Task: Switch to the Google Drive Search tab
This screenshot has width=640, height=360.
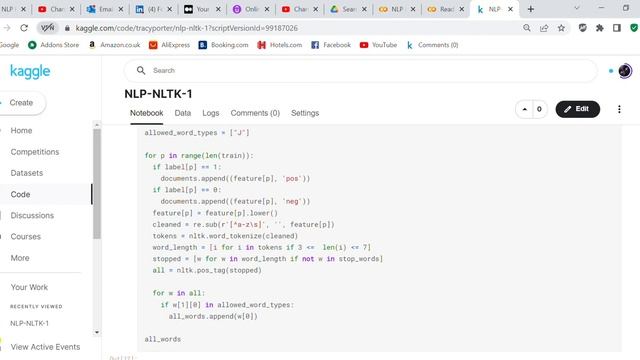Action: (x=348, y=9)
